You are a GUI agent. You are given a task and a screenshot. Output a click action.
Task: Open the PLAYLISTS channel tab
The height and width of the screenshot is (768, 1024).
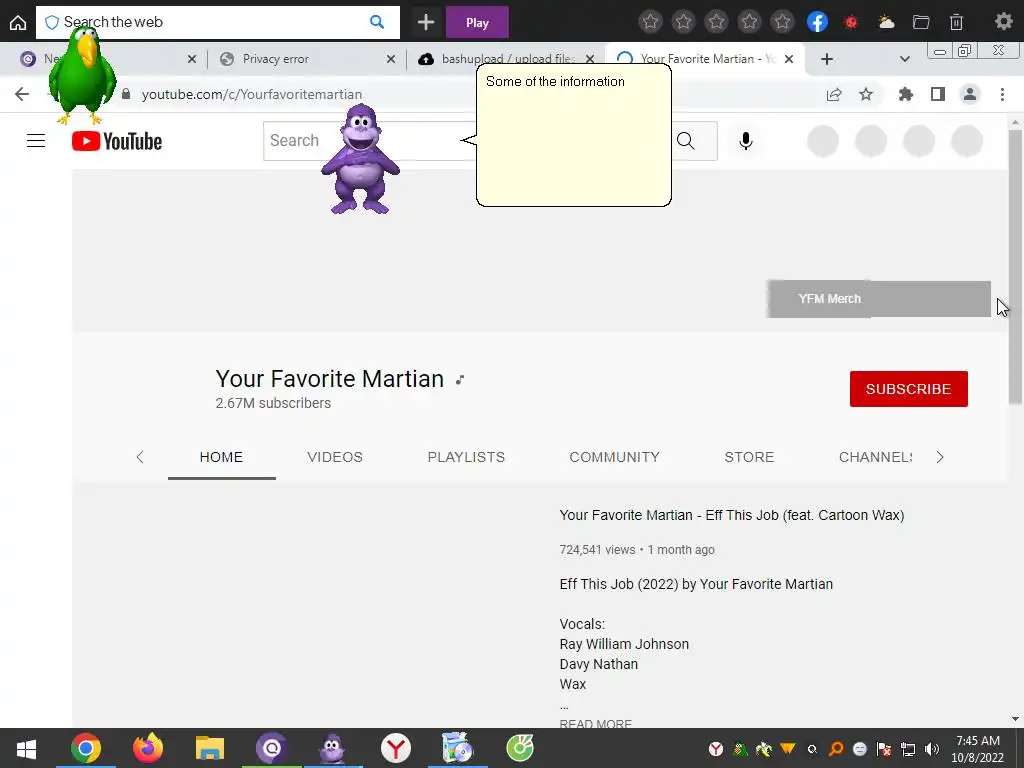click(466, 457)
